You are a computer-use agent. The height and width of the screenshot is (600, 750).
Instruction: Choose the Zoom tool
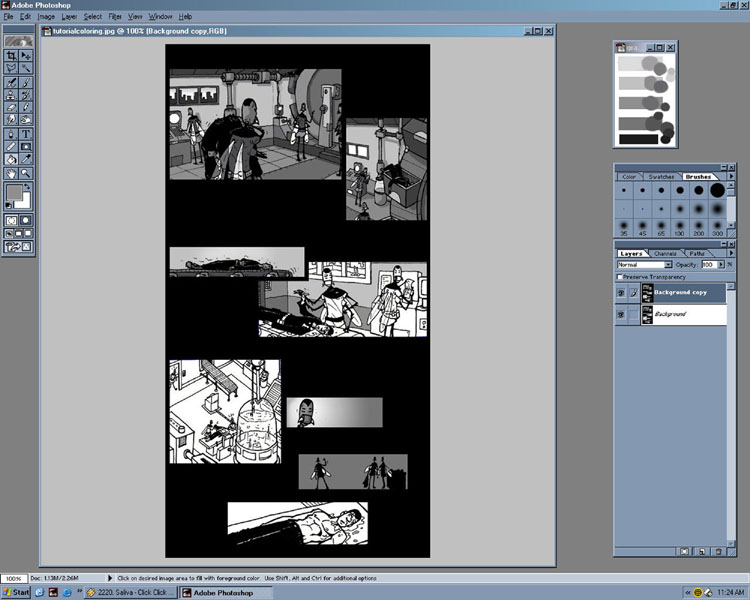point(26,173)
